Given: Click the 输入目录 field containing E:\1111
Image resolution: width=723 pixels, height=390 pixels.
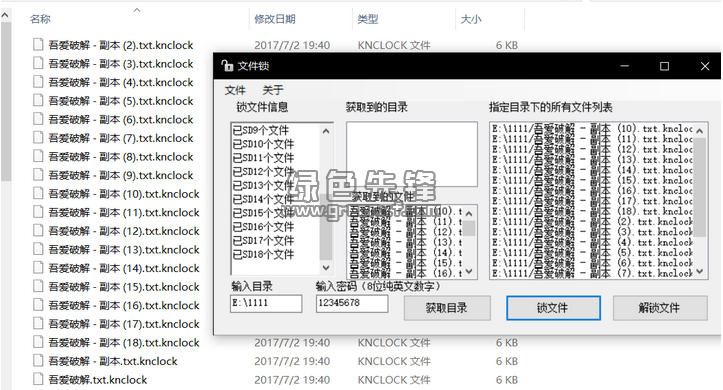Looking at the screenshot, I should point(266,303).
